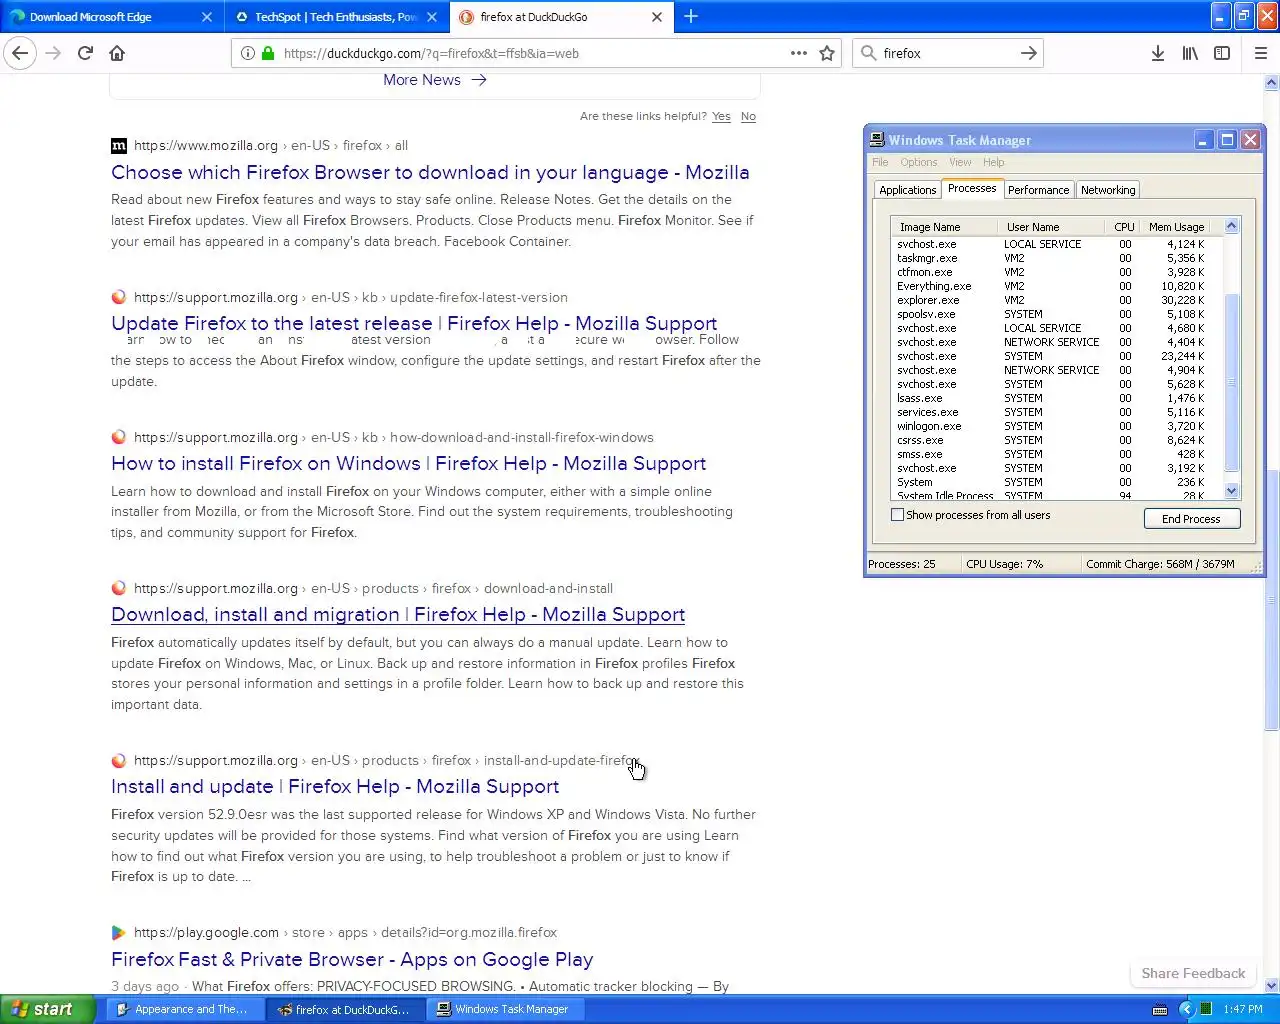This screenshot has height=1024, width=1280.
Task: Open the Firefox home page icon
Action: coord(117,53)
